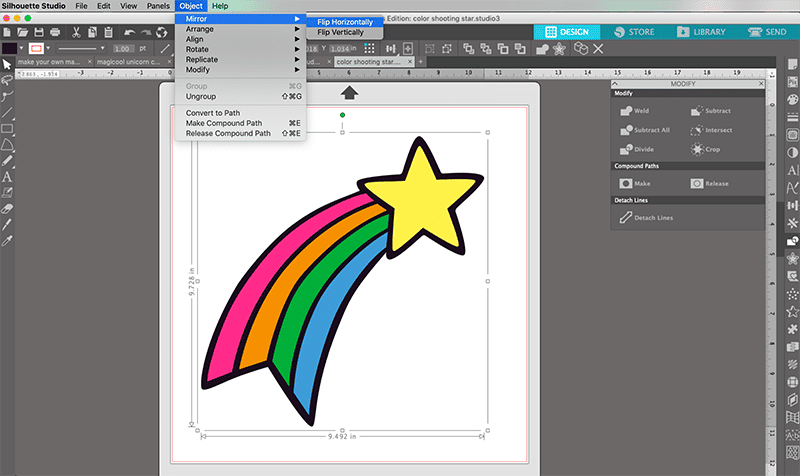
Task: Open the fill color dropdown arrow
Action: click(21, 48)
